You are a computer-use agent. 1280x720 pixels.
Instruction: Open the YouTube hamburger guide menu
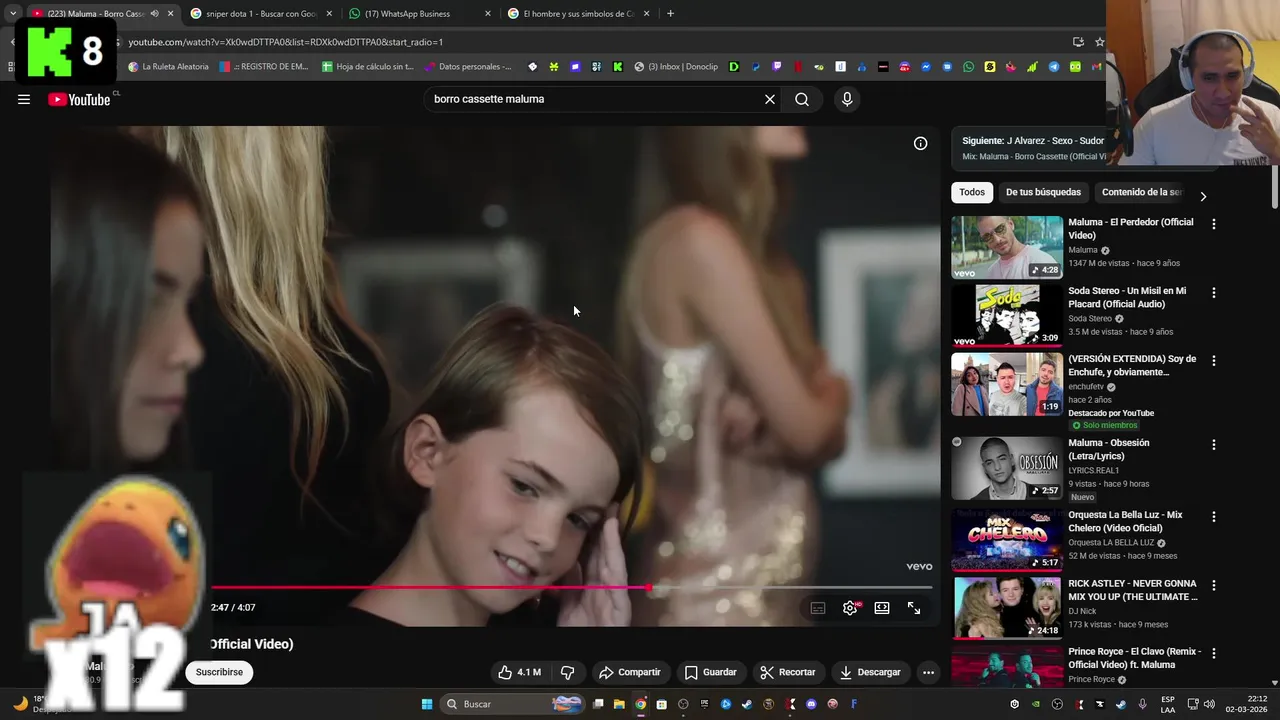(24, 99)
